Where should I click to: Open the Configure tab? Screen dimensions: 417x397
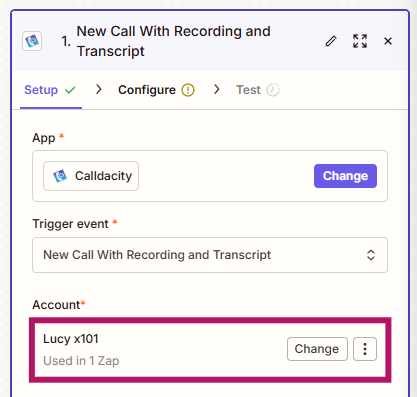tap(156, 90)
